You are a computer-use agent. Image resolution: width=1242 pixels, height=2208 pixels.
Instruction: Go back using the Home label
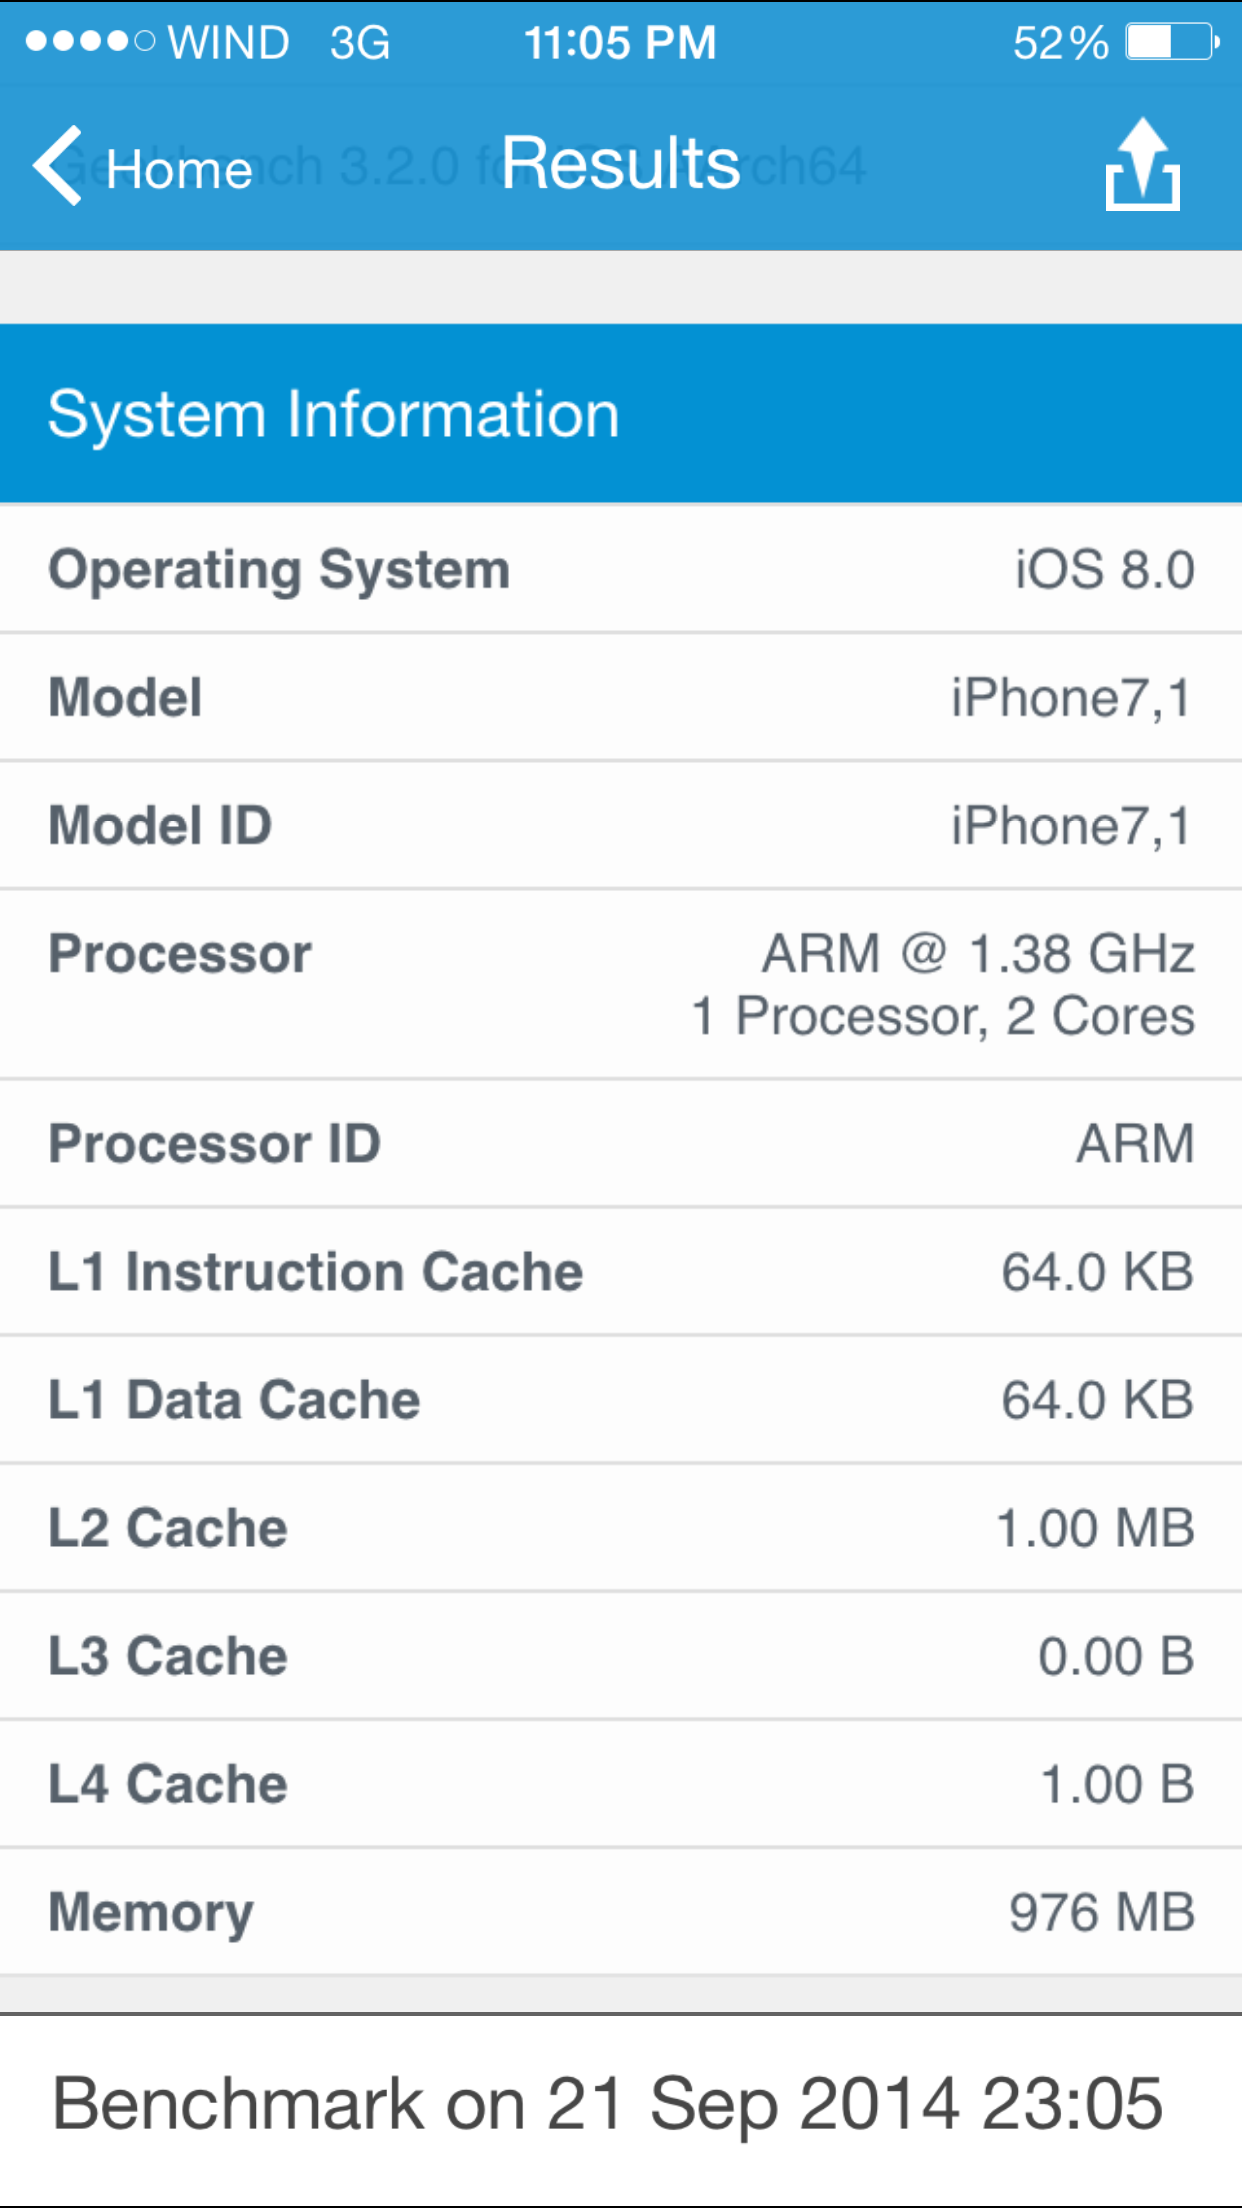pyautogui.click(x=179, y=169)
